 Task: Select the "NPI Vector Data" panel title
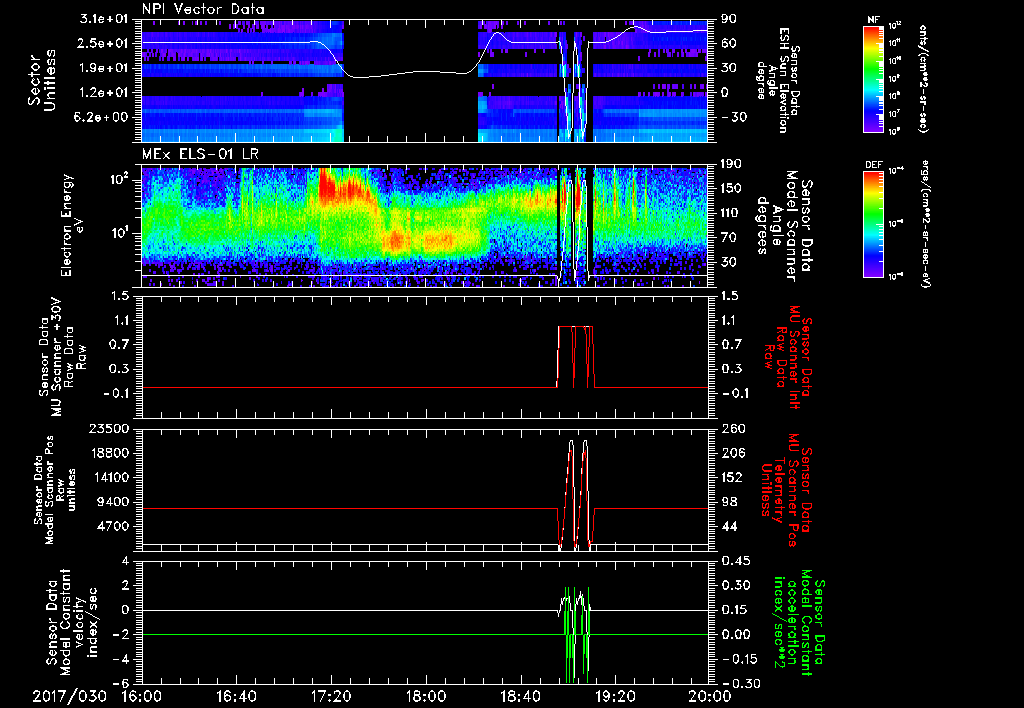(x=203, y=9)
